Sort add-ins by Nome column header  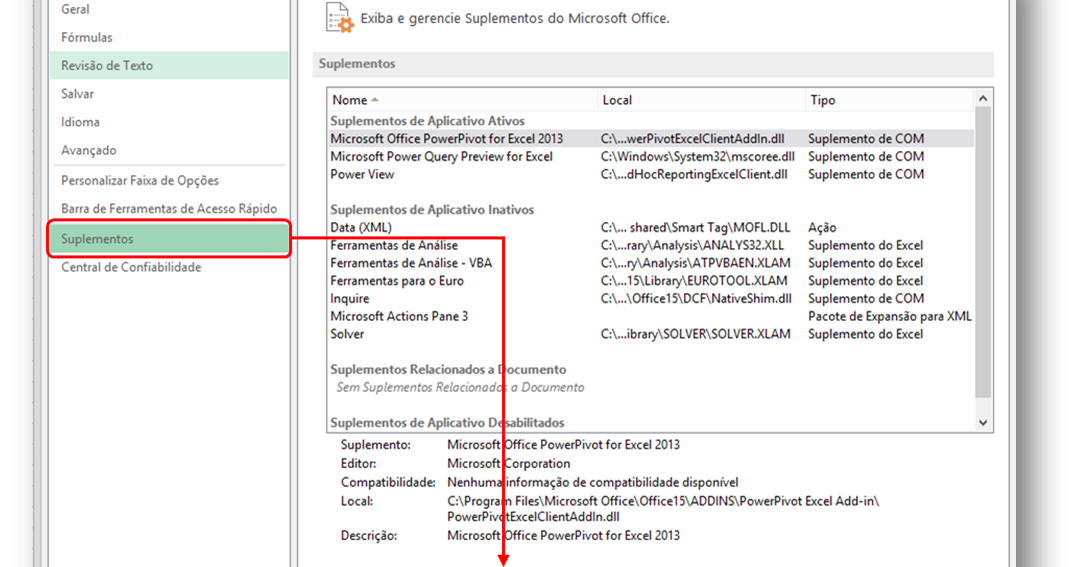(462, 100)
